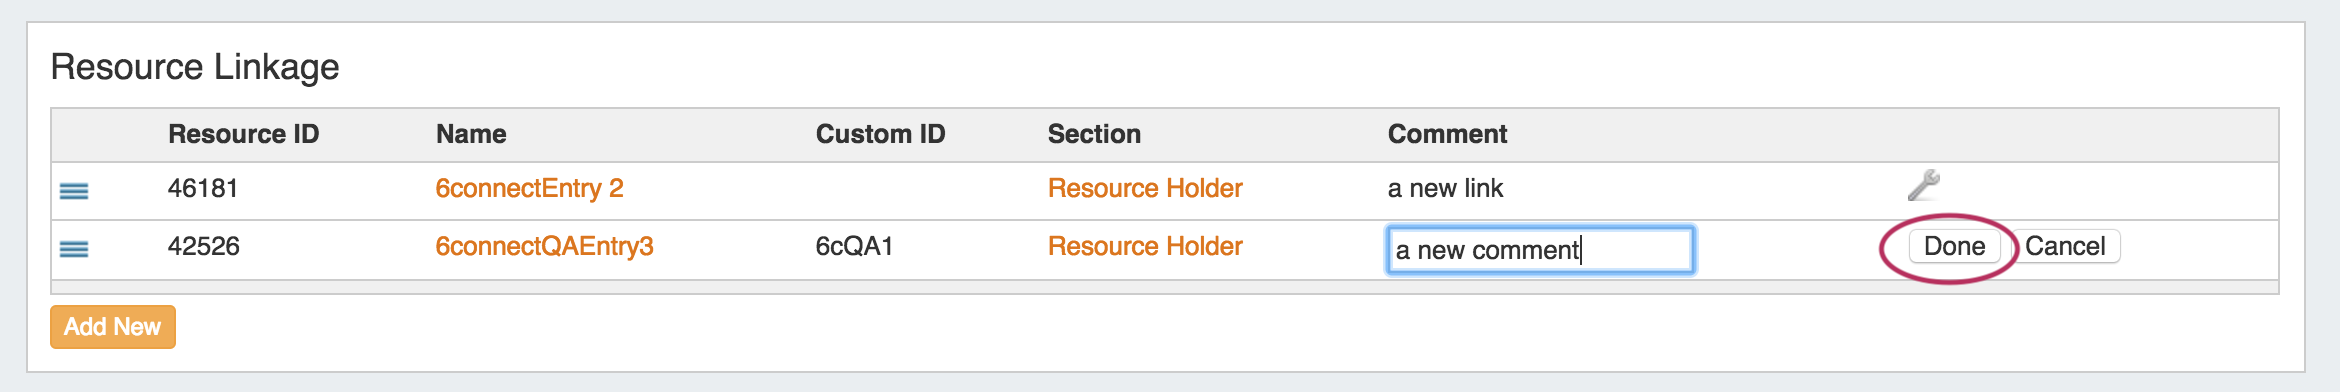Screen dimensions: 2340x392
Task: Click the wrench edit icon for 6connectEntry 2
Action: click(1923, 186)
